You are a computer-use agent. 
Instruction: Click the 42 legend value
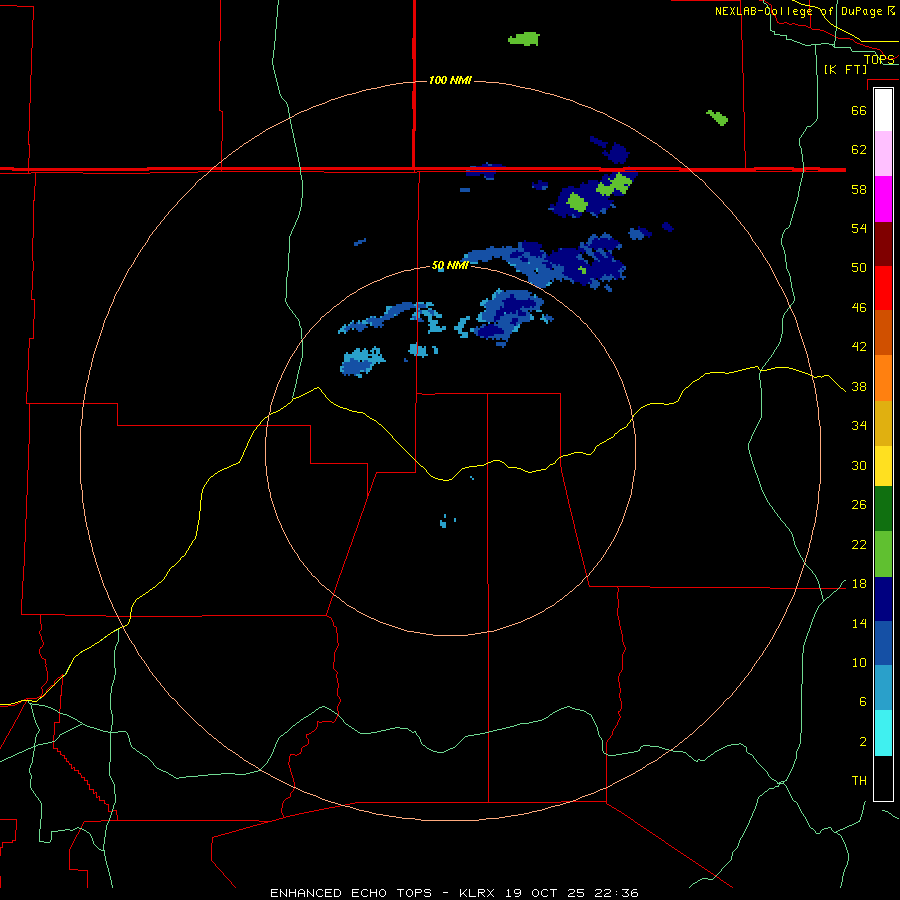pyautogui.click(x=859, y=346)
